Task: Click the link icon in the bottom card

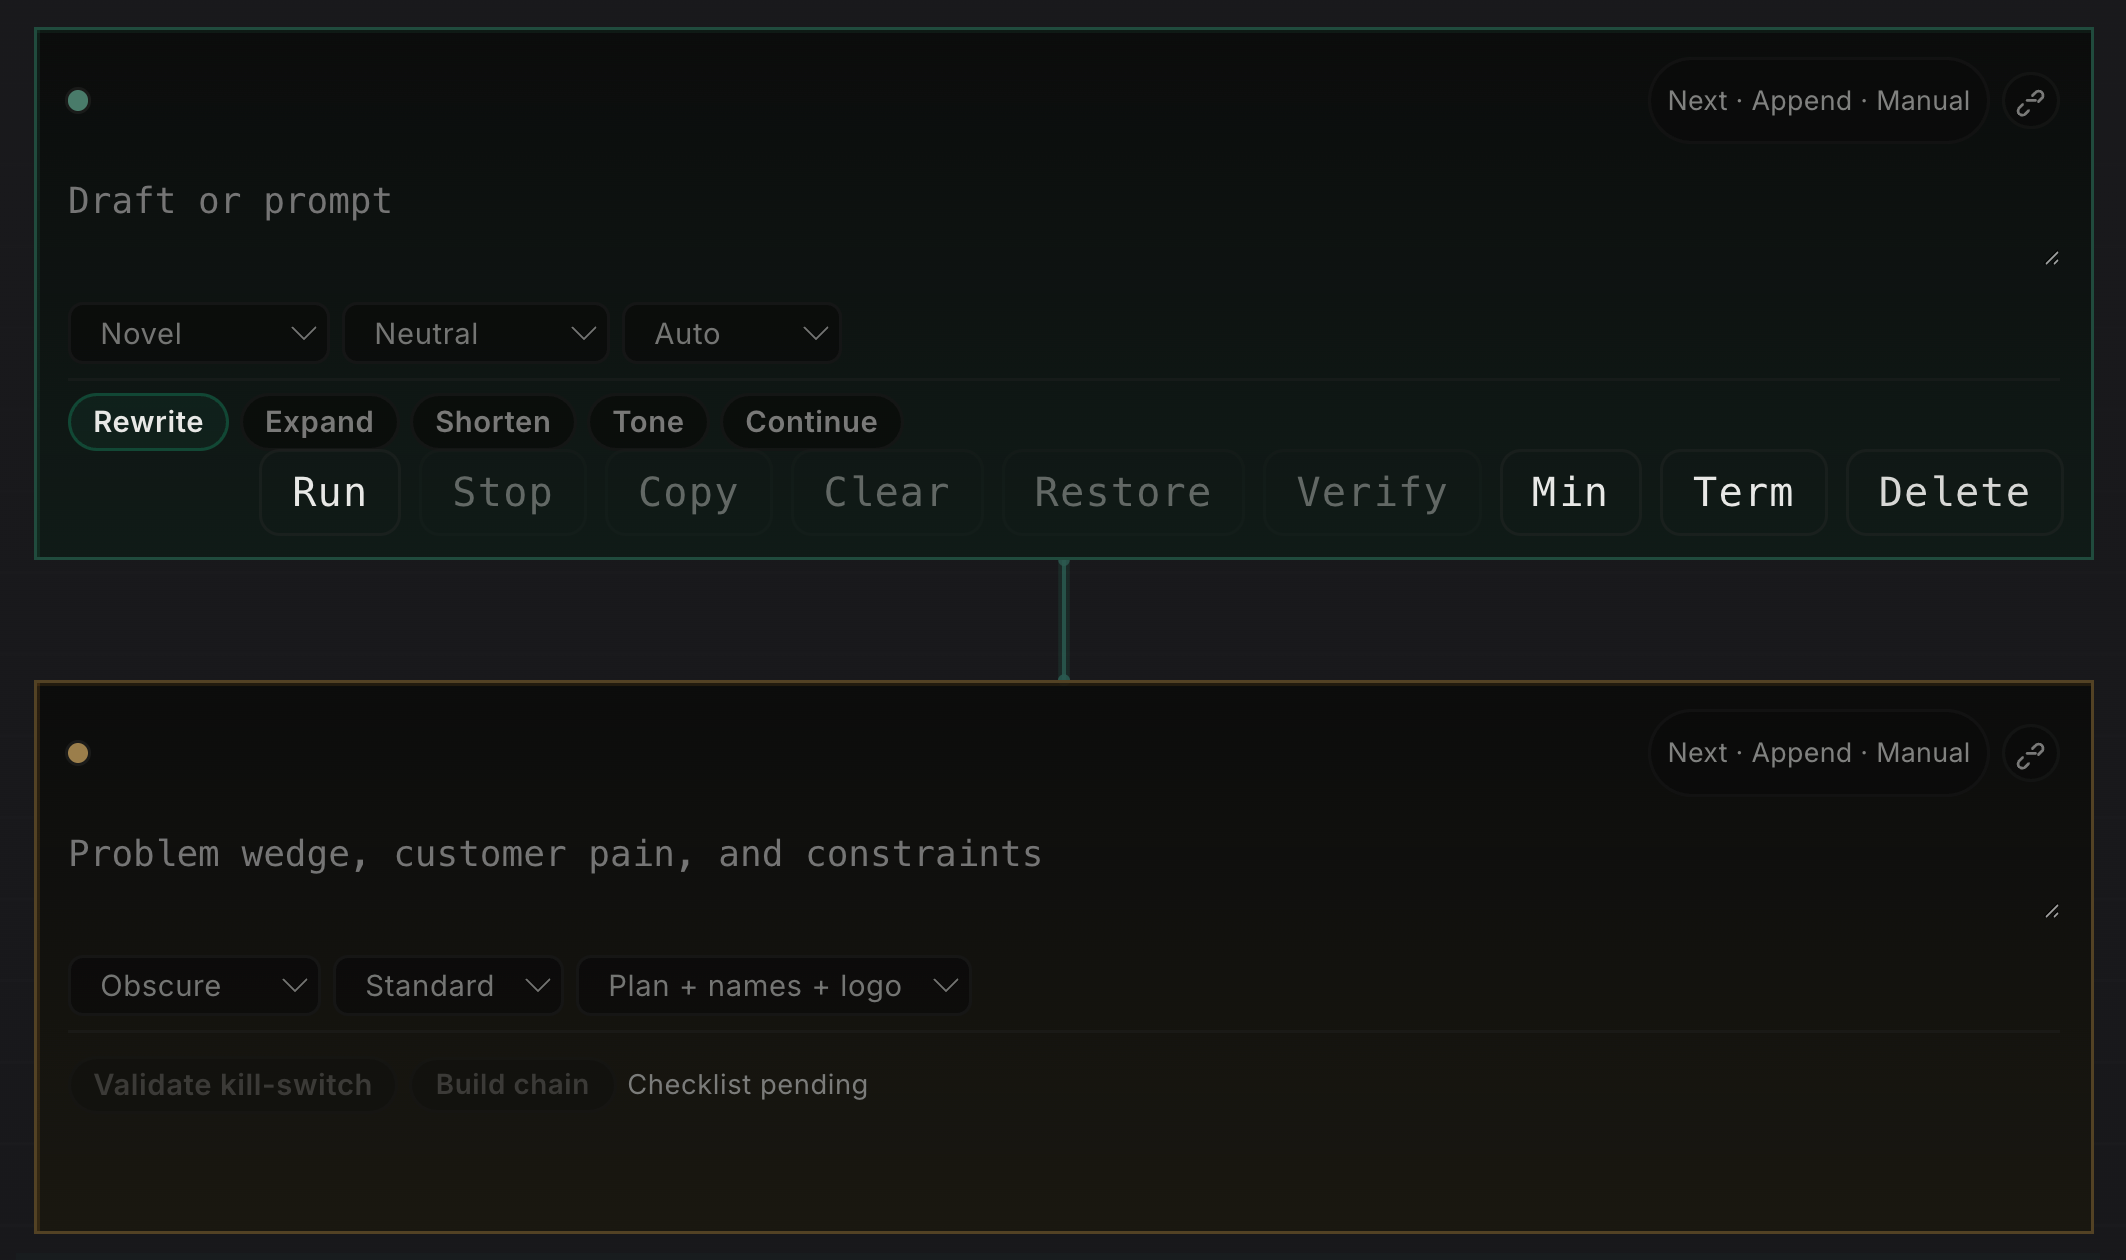Action: point(2030,755)
